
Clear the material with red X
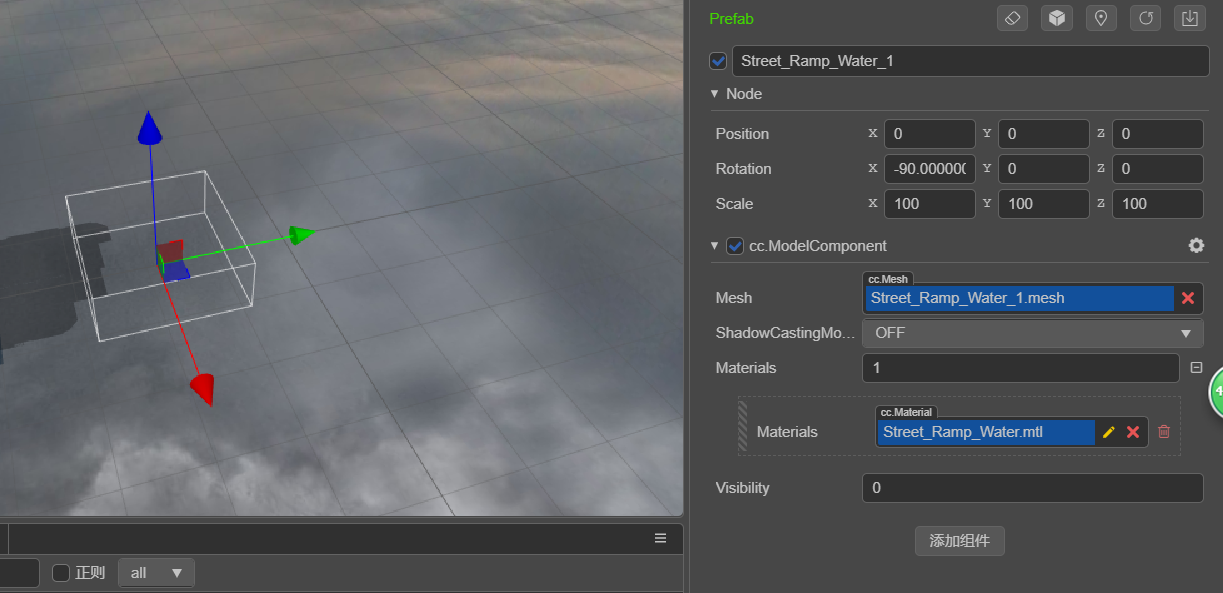[1133, 432]
